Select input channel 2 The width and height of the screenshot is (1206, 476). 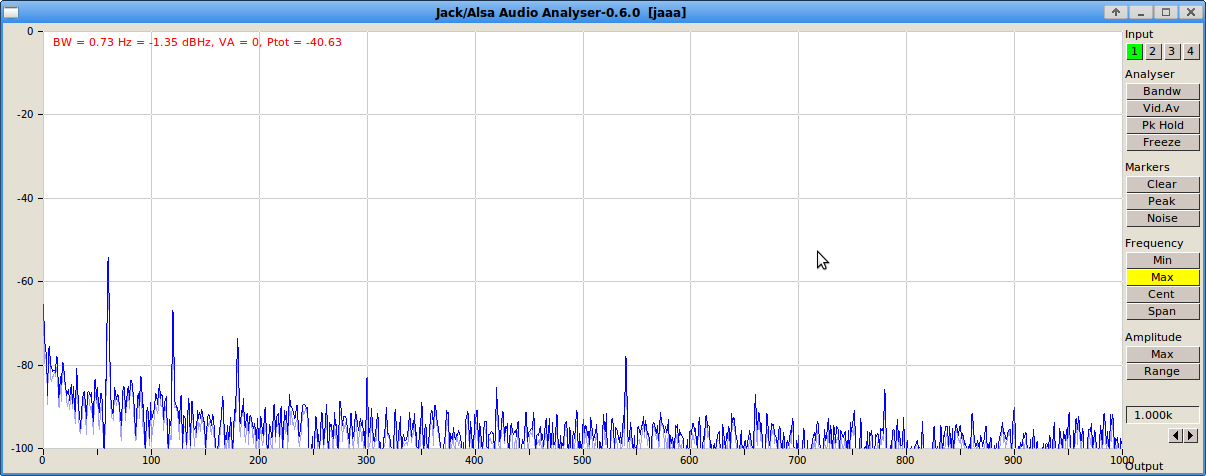[1153, 52]
